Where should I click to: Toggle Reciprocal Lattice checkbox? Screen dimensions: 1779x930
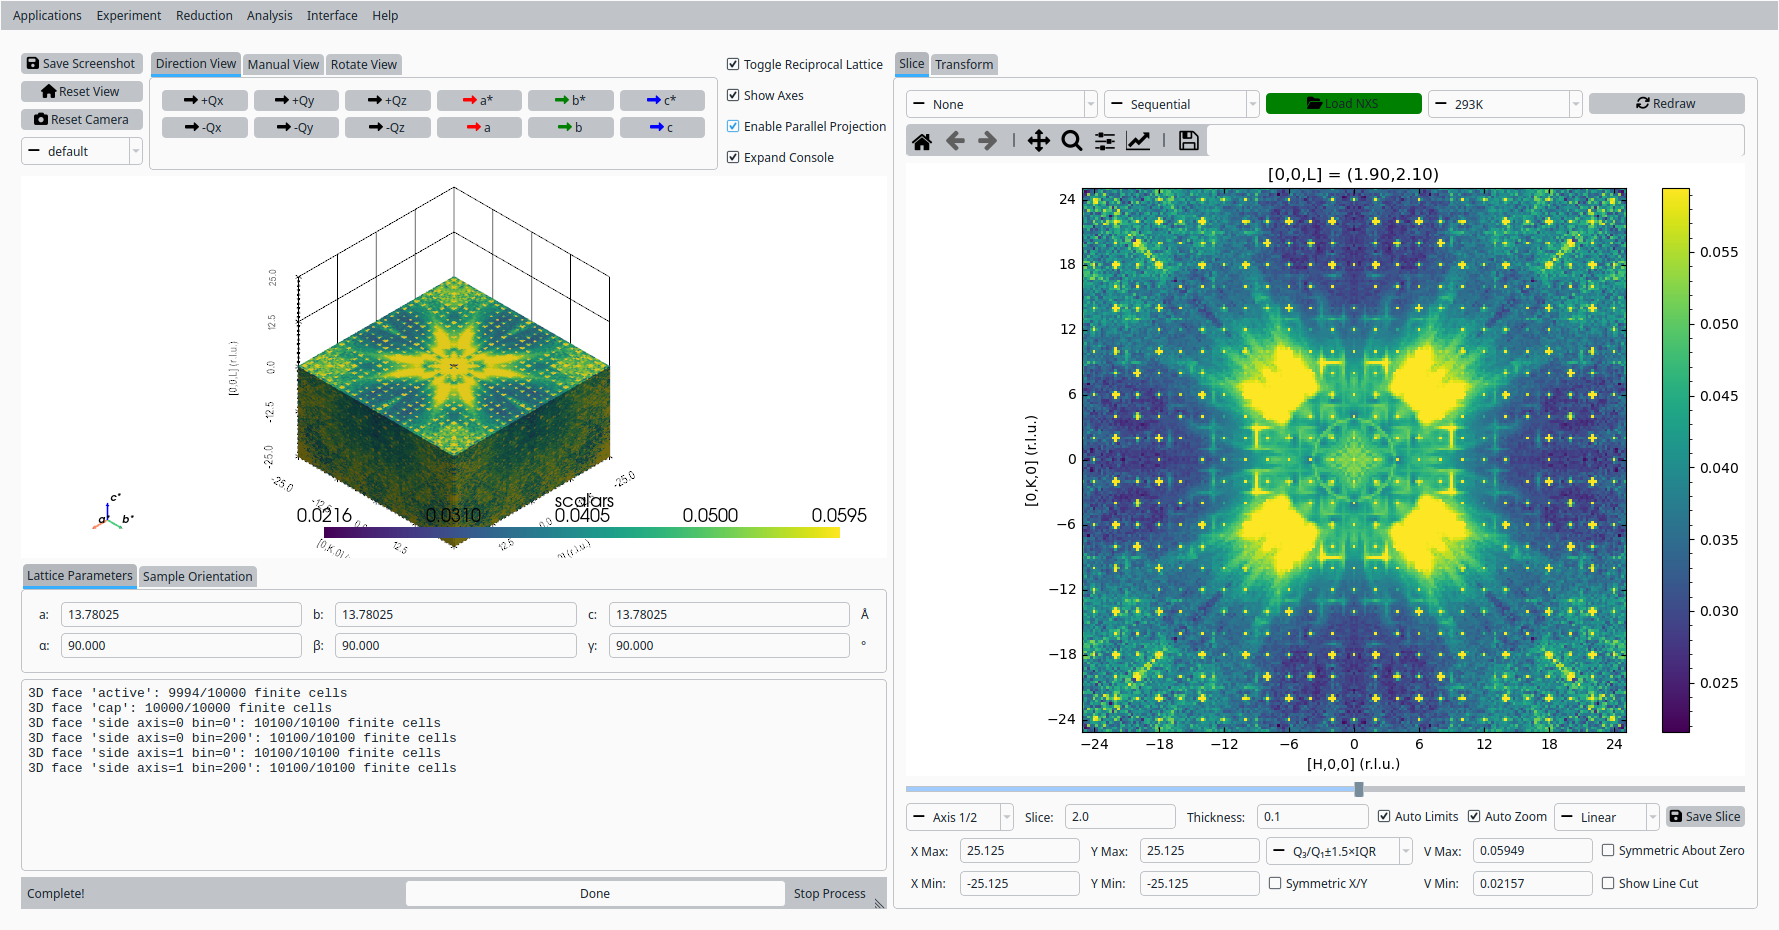click(733, 64)
